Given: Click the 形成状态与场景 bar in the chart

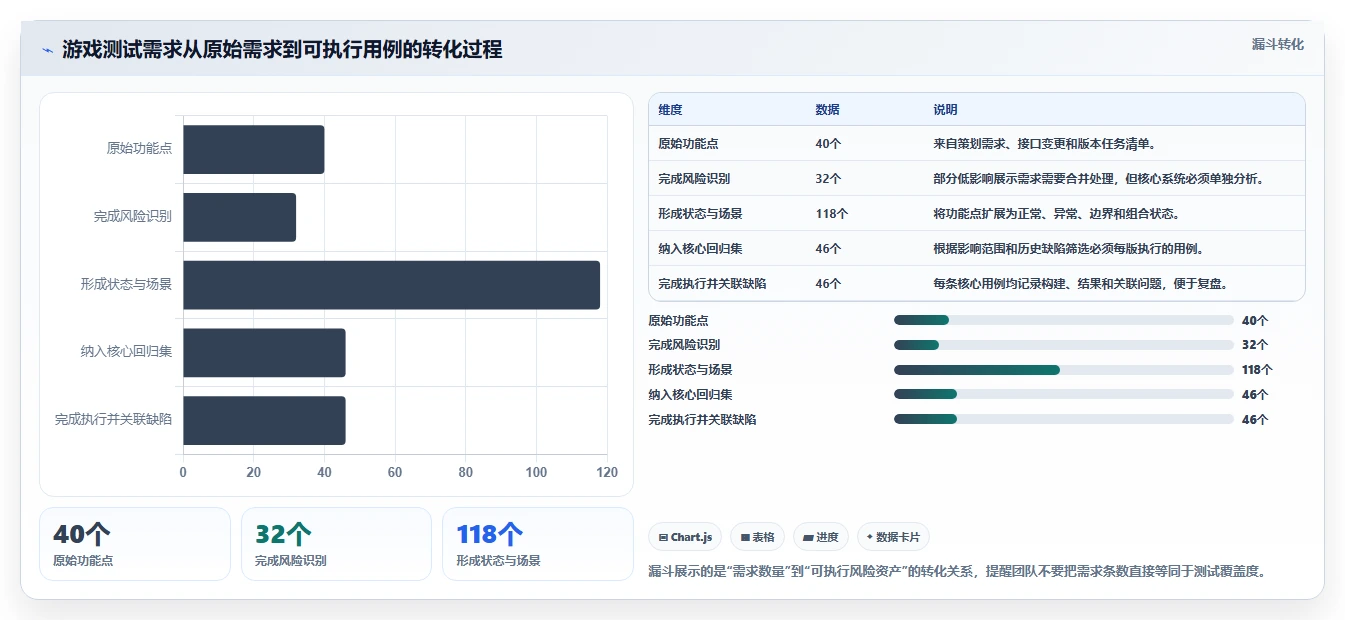Looking at the screenshot, I should pos(392,285).
